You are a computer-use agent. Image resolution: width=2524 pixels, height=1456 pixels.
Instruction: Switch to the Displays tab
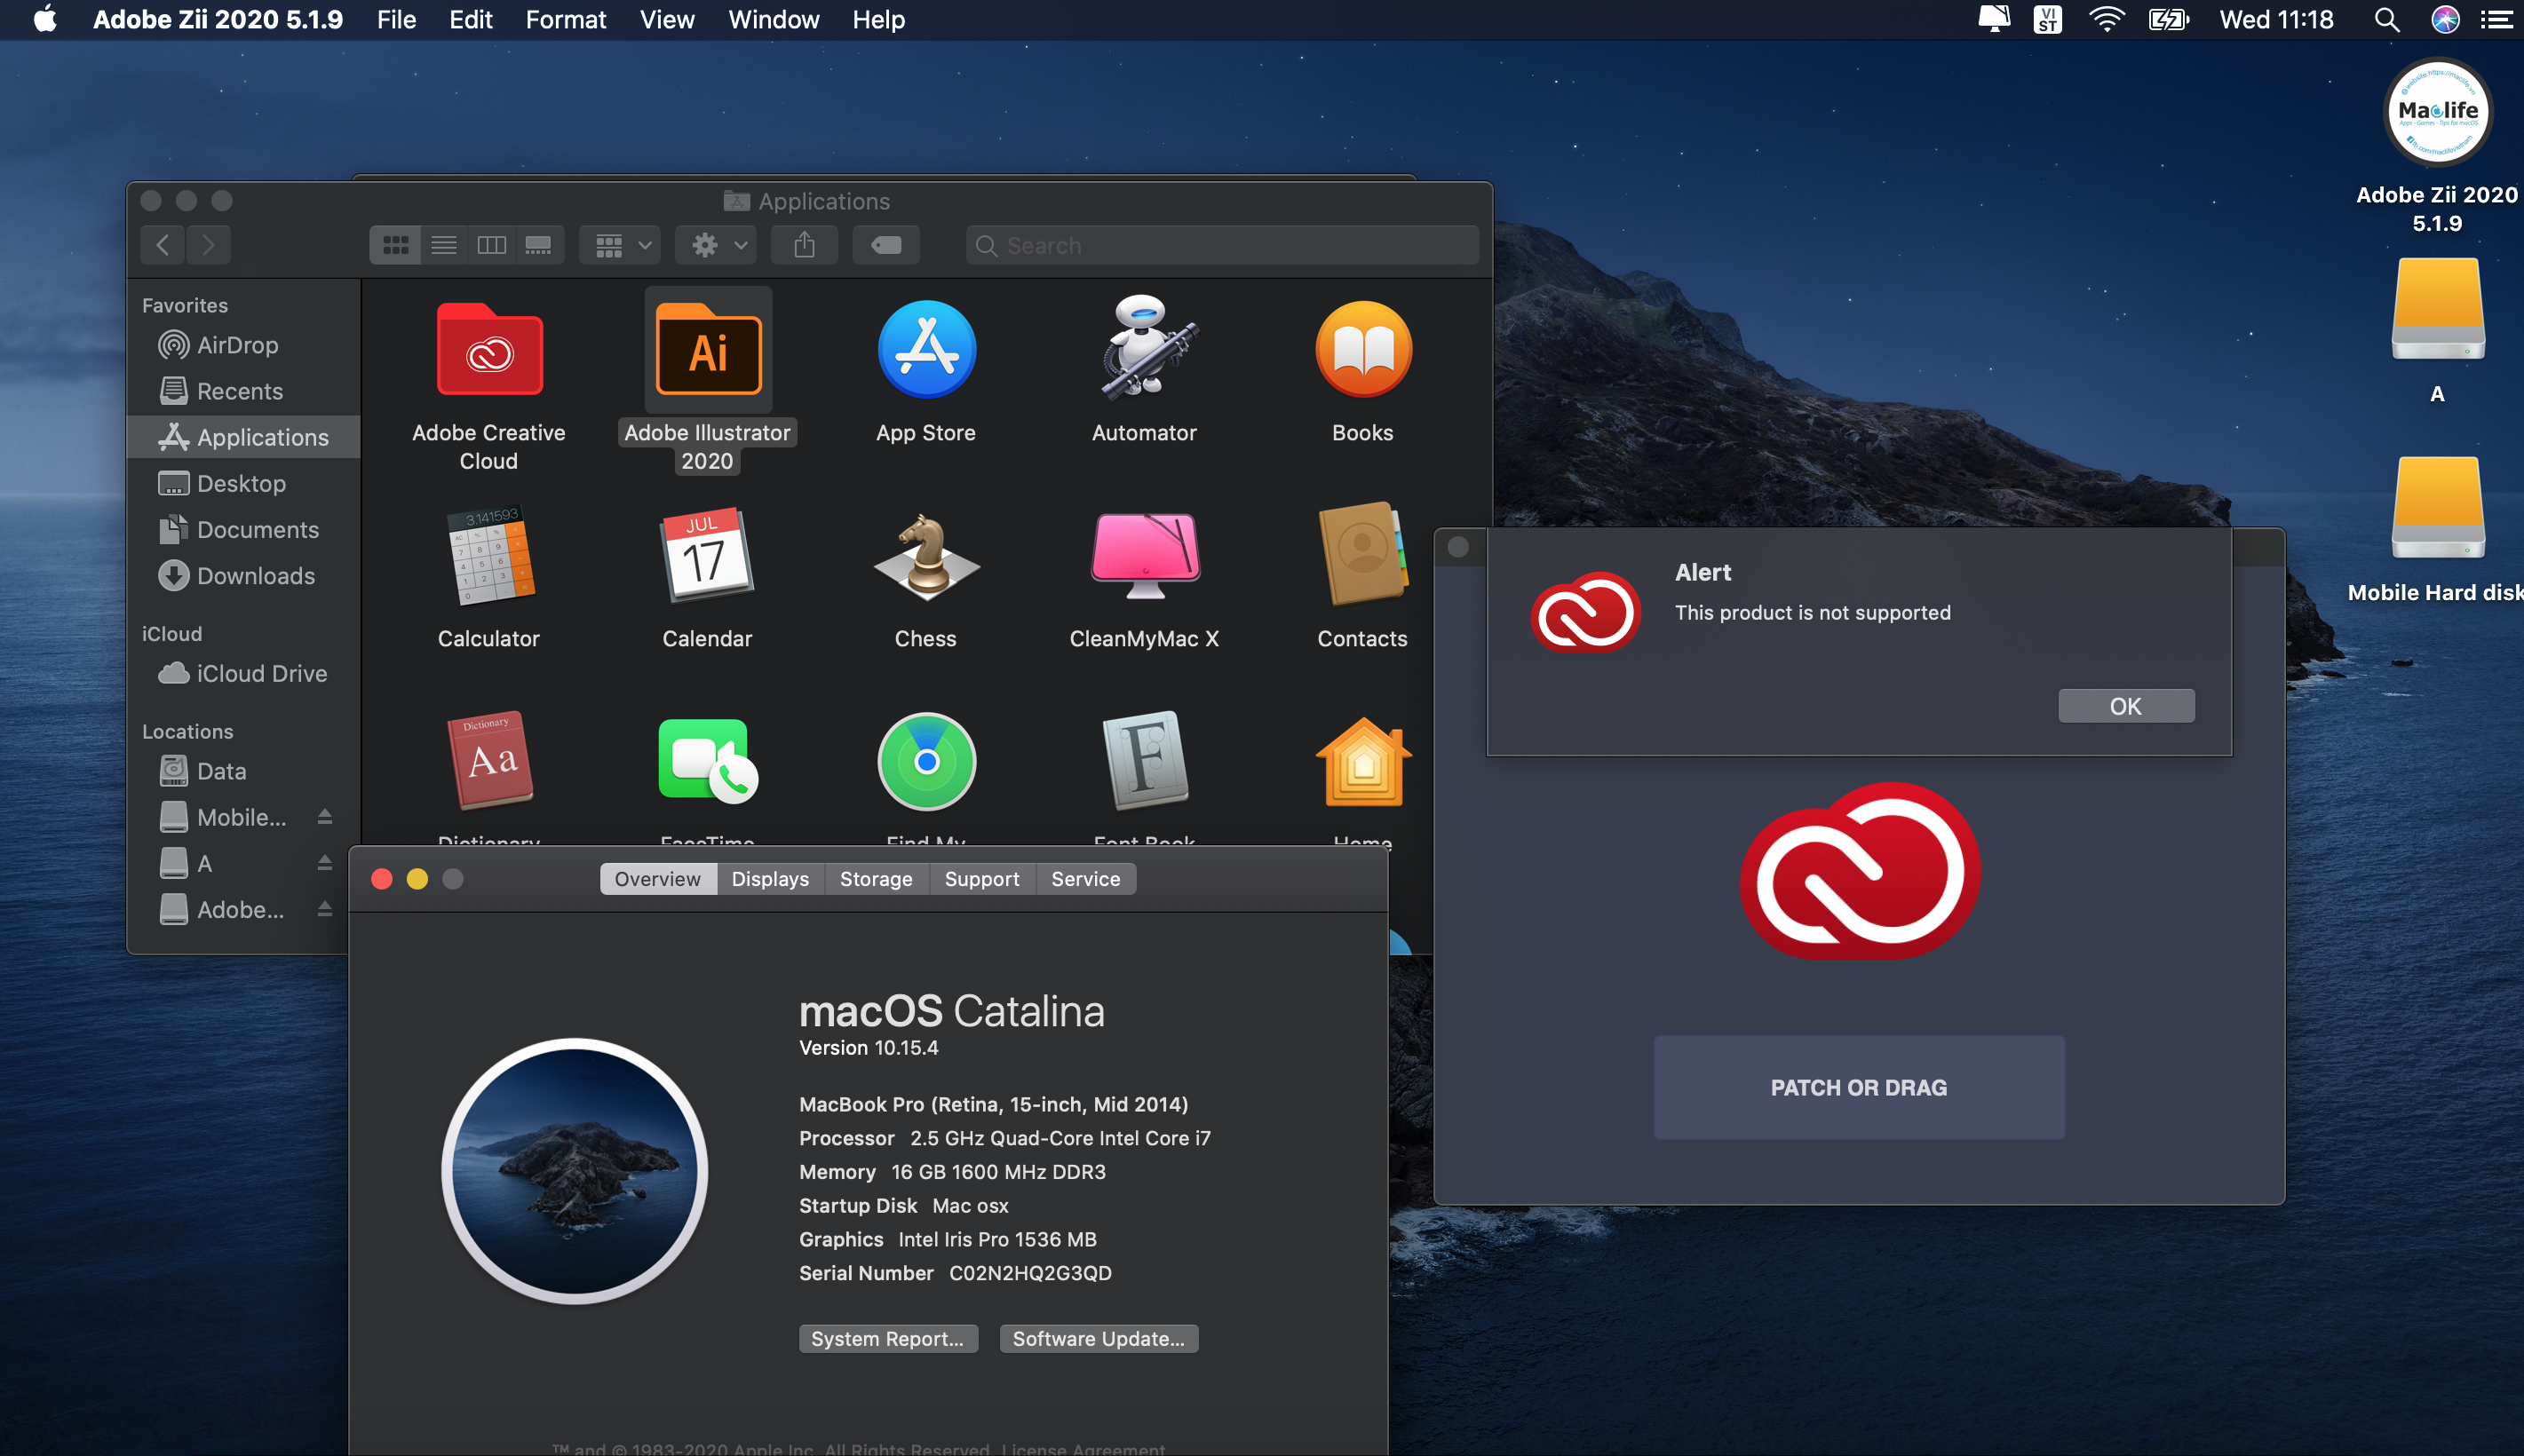click(x=770, y=879)
